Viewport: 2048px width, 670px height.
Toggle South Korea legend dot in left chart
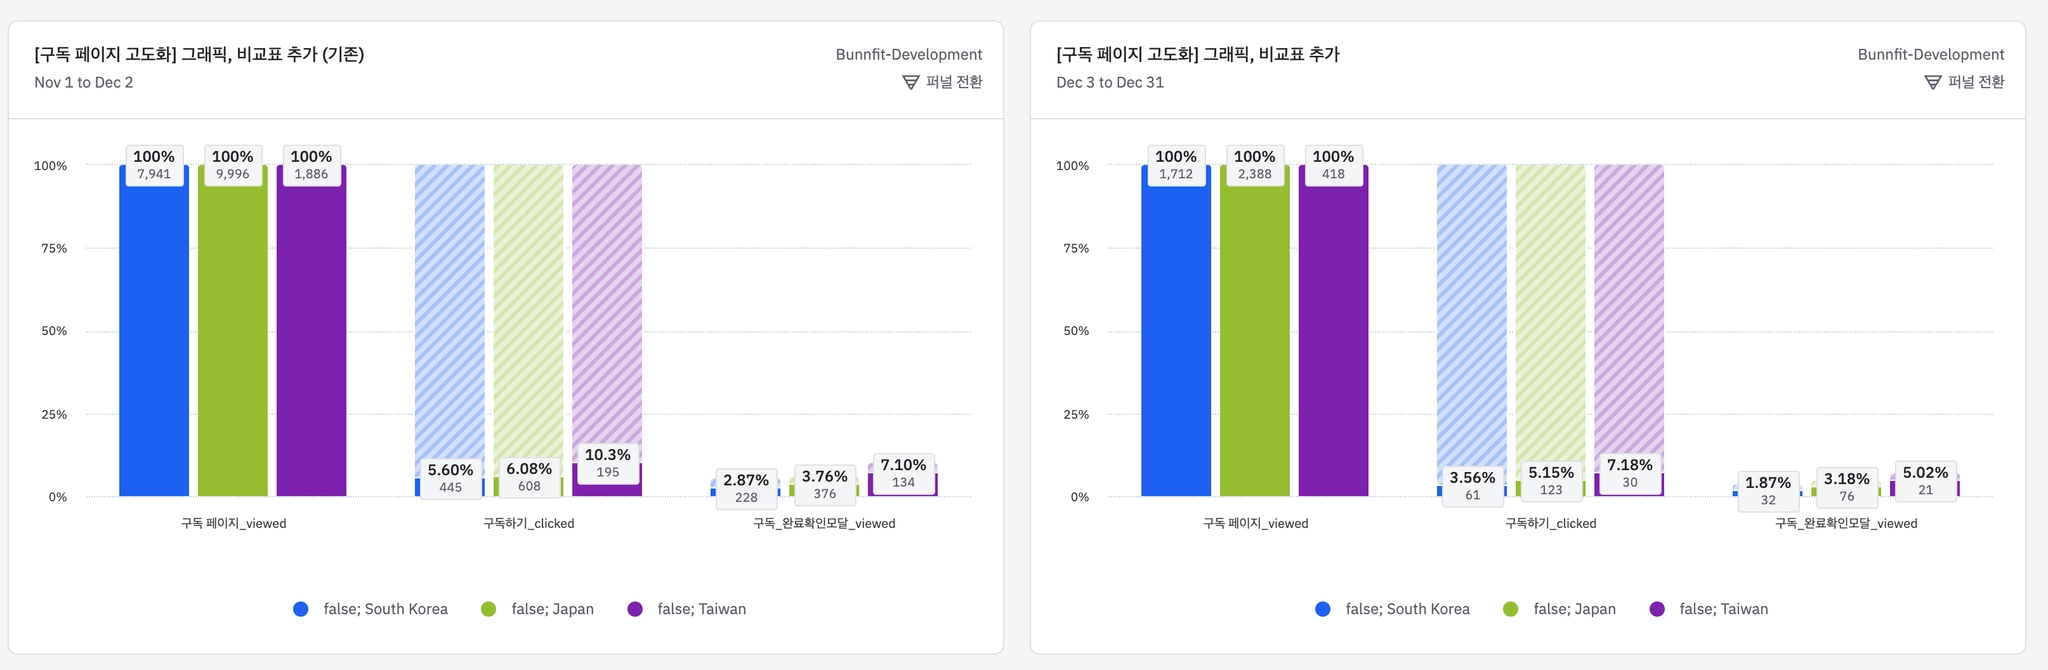301,609
